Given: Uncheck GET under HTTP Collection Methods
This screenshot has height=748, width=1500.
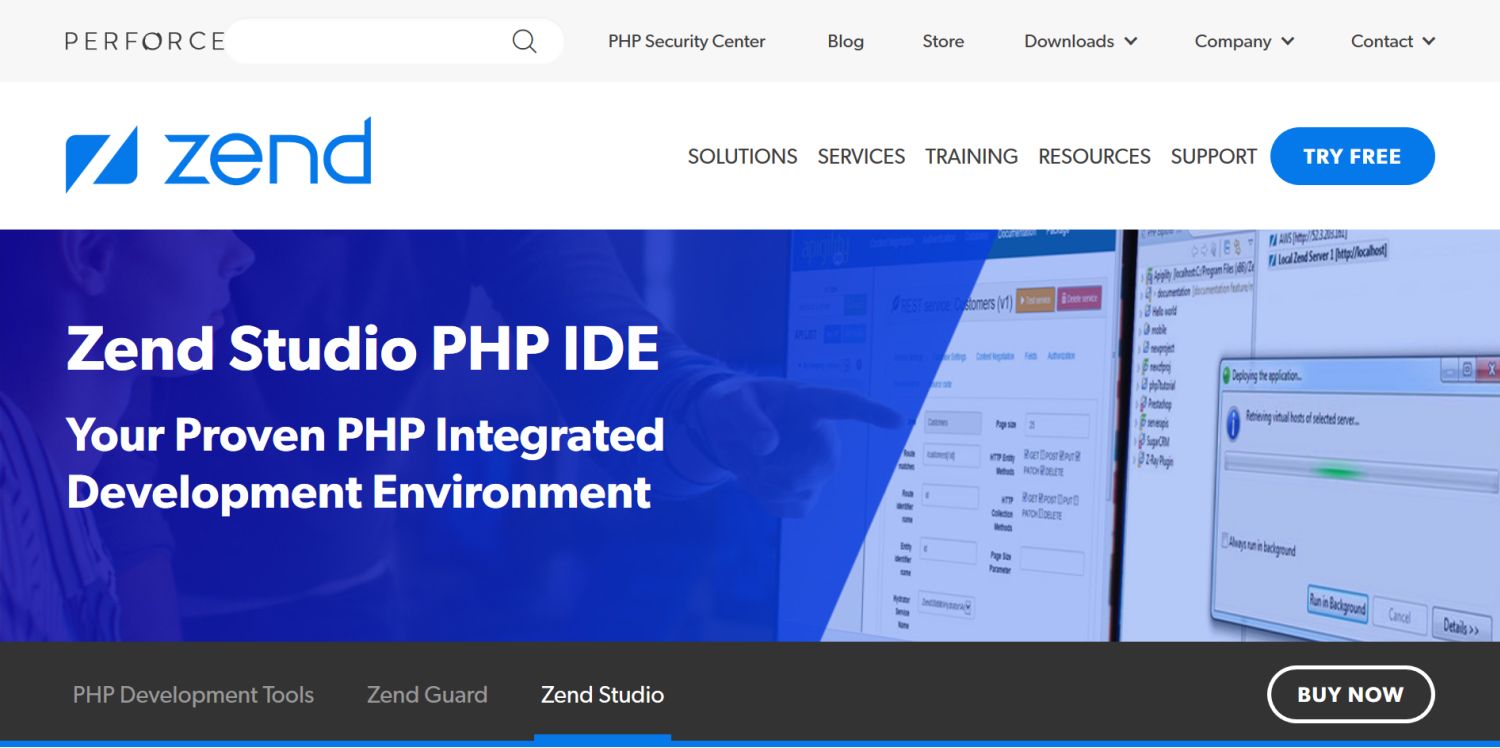Looking at the screenshot, I should (1025, 496).
